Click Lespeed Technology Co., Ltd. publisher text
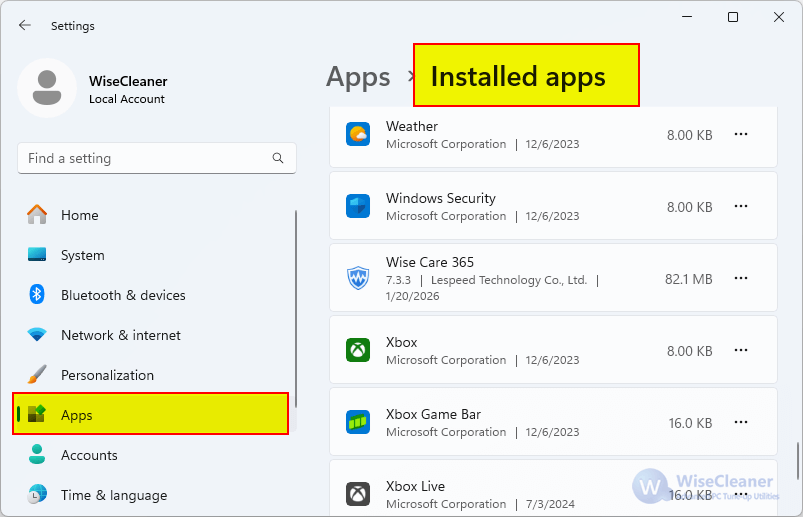The width and height of the screenshot is (803, 517). point(509,280)
